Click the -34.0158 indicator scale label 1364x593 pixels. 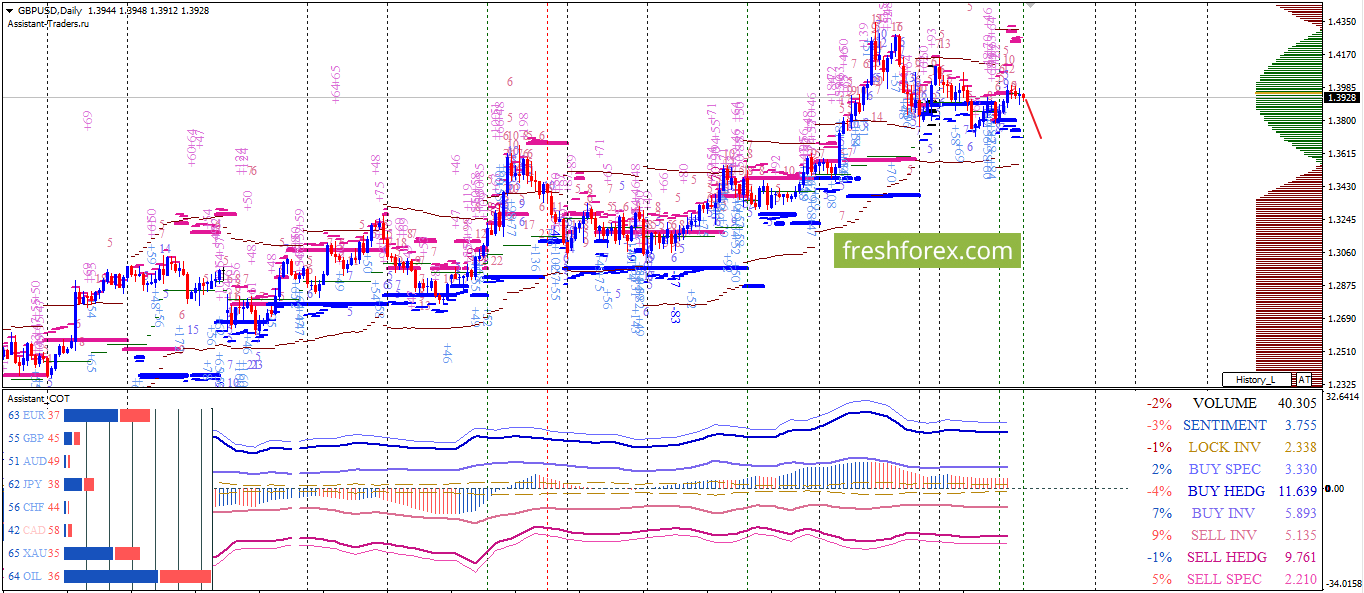point(1343,583)
